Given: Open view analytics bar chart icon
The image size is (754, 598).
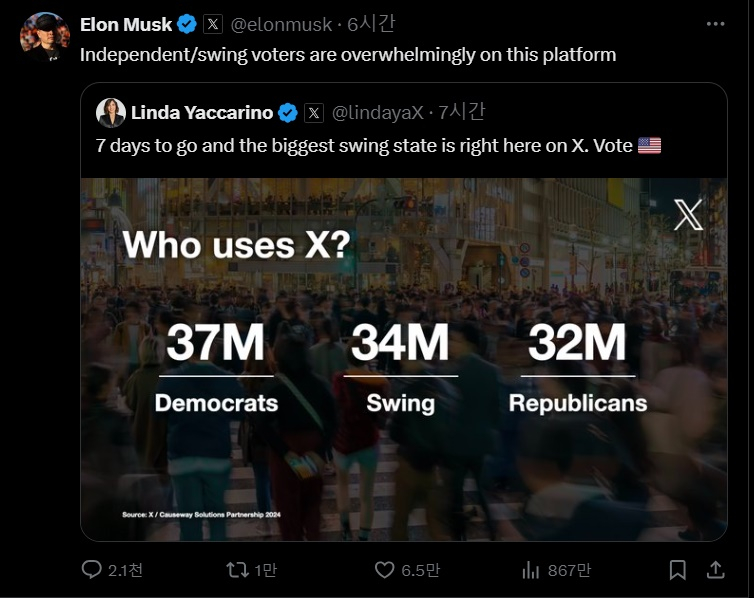Looking at the screenshot, I should (531, 570).
